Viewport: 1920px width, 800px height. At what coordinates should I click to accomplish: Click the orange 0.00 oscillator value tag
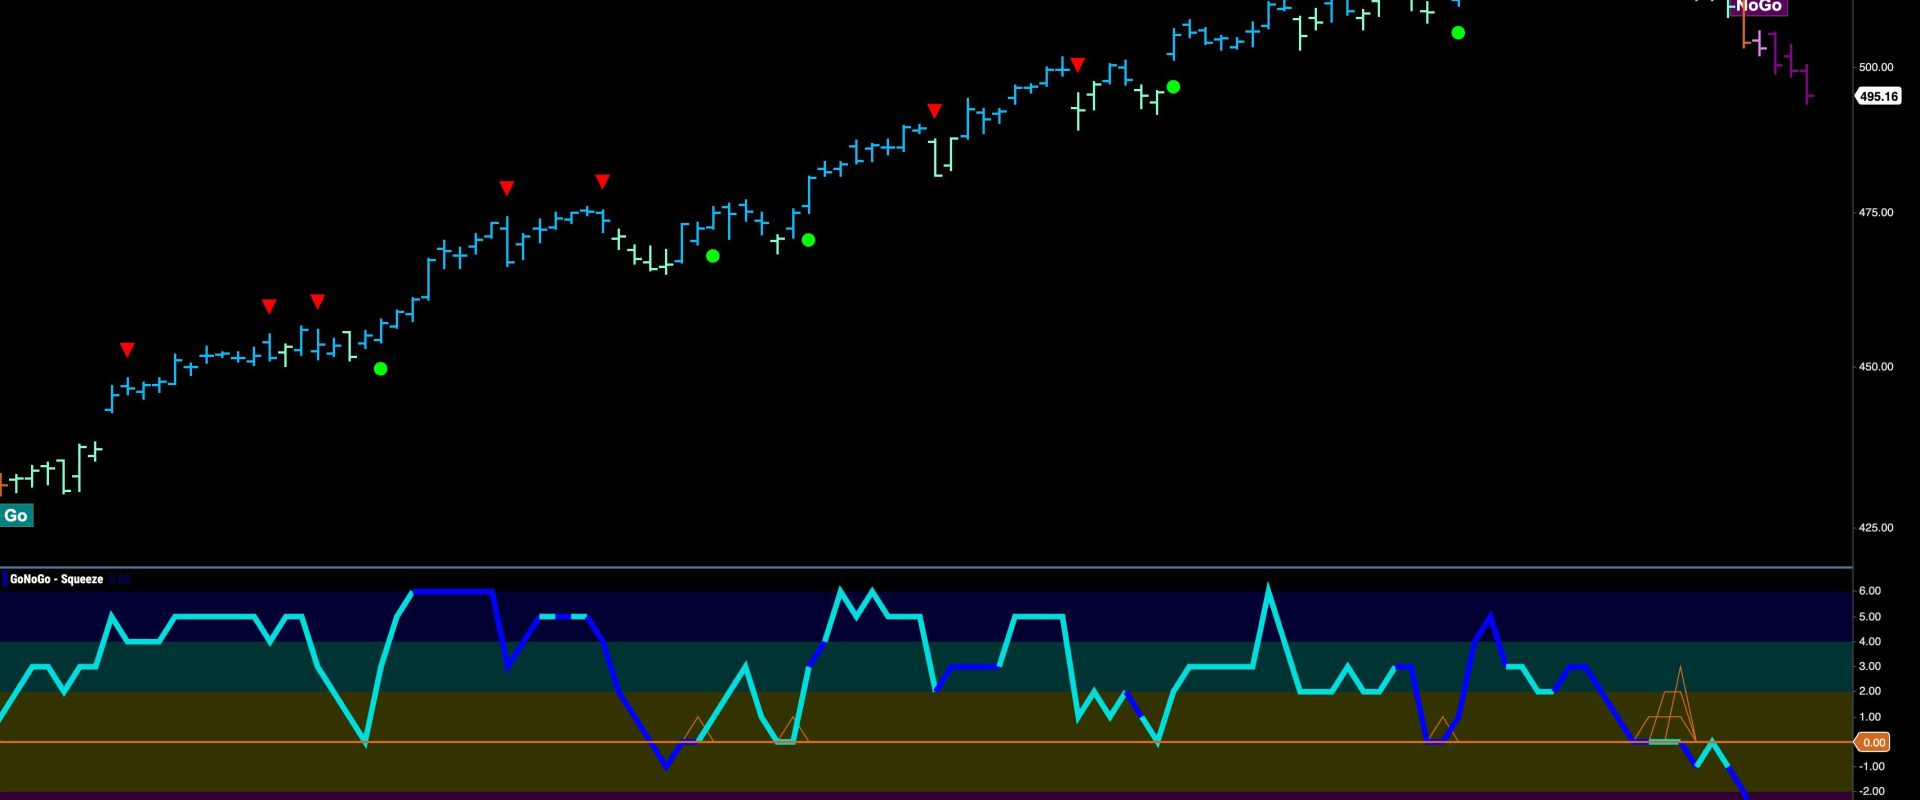[x=1873, y=742]
